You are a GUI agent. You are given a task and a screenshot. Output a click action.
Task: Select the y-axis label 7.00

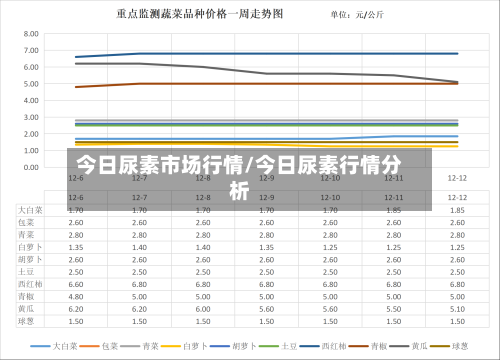pyautogui.click(x=31, y=50)
